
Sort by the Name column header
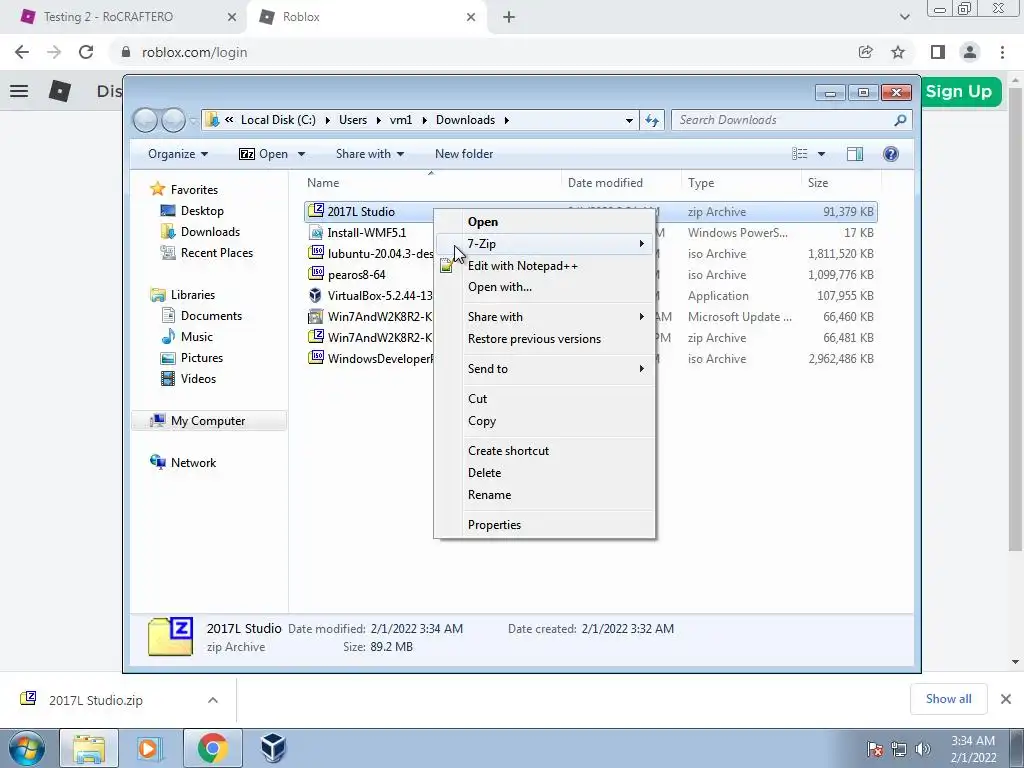point(431,183)
